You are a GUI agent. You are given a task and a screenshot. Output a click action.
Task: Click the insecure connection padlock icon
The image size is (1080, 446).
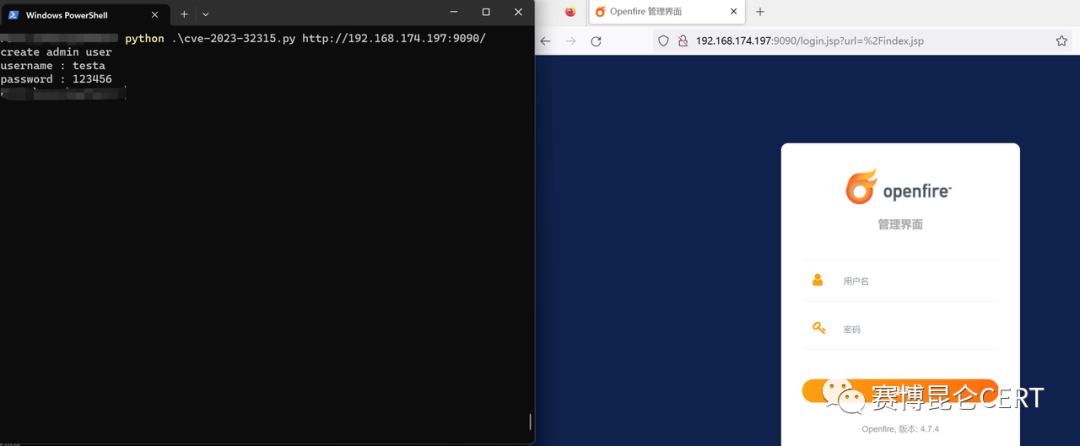click(x=683, y=41)
